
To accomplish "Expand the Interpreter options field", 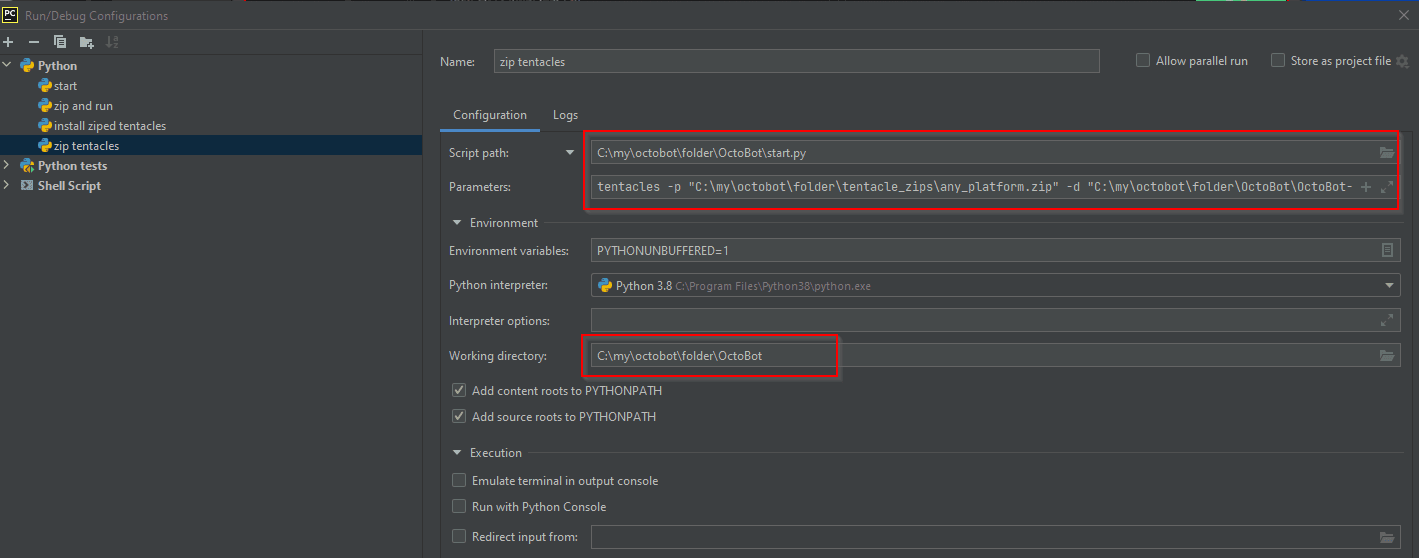I will point(1387,321).
